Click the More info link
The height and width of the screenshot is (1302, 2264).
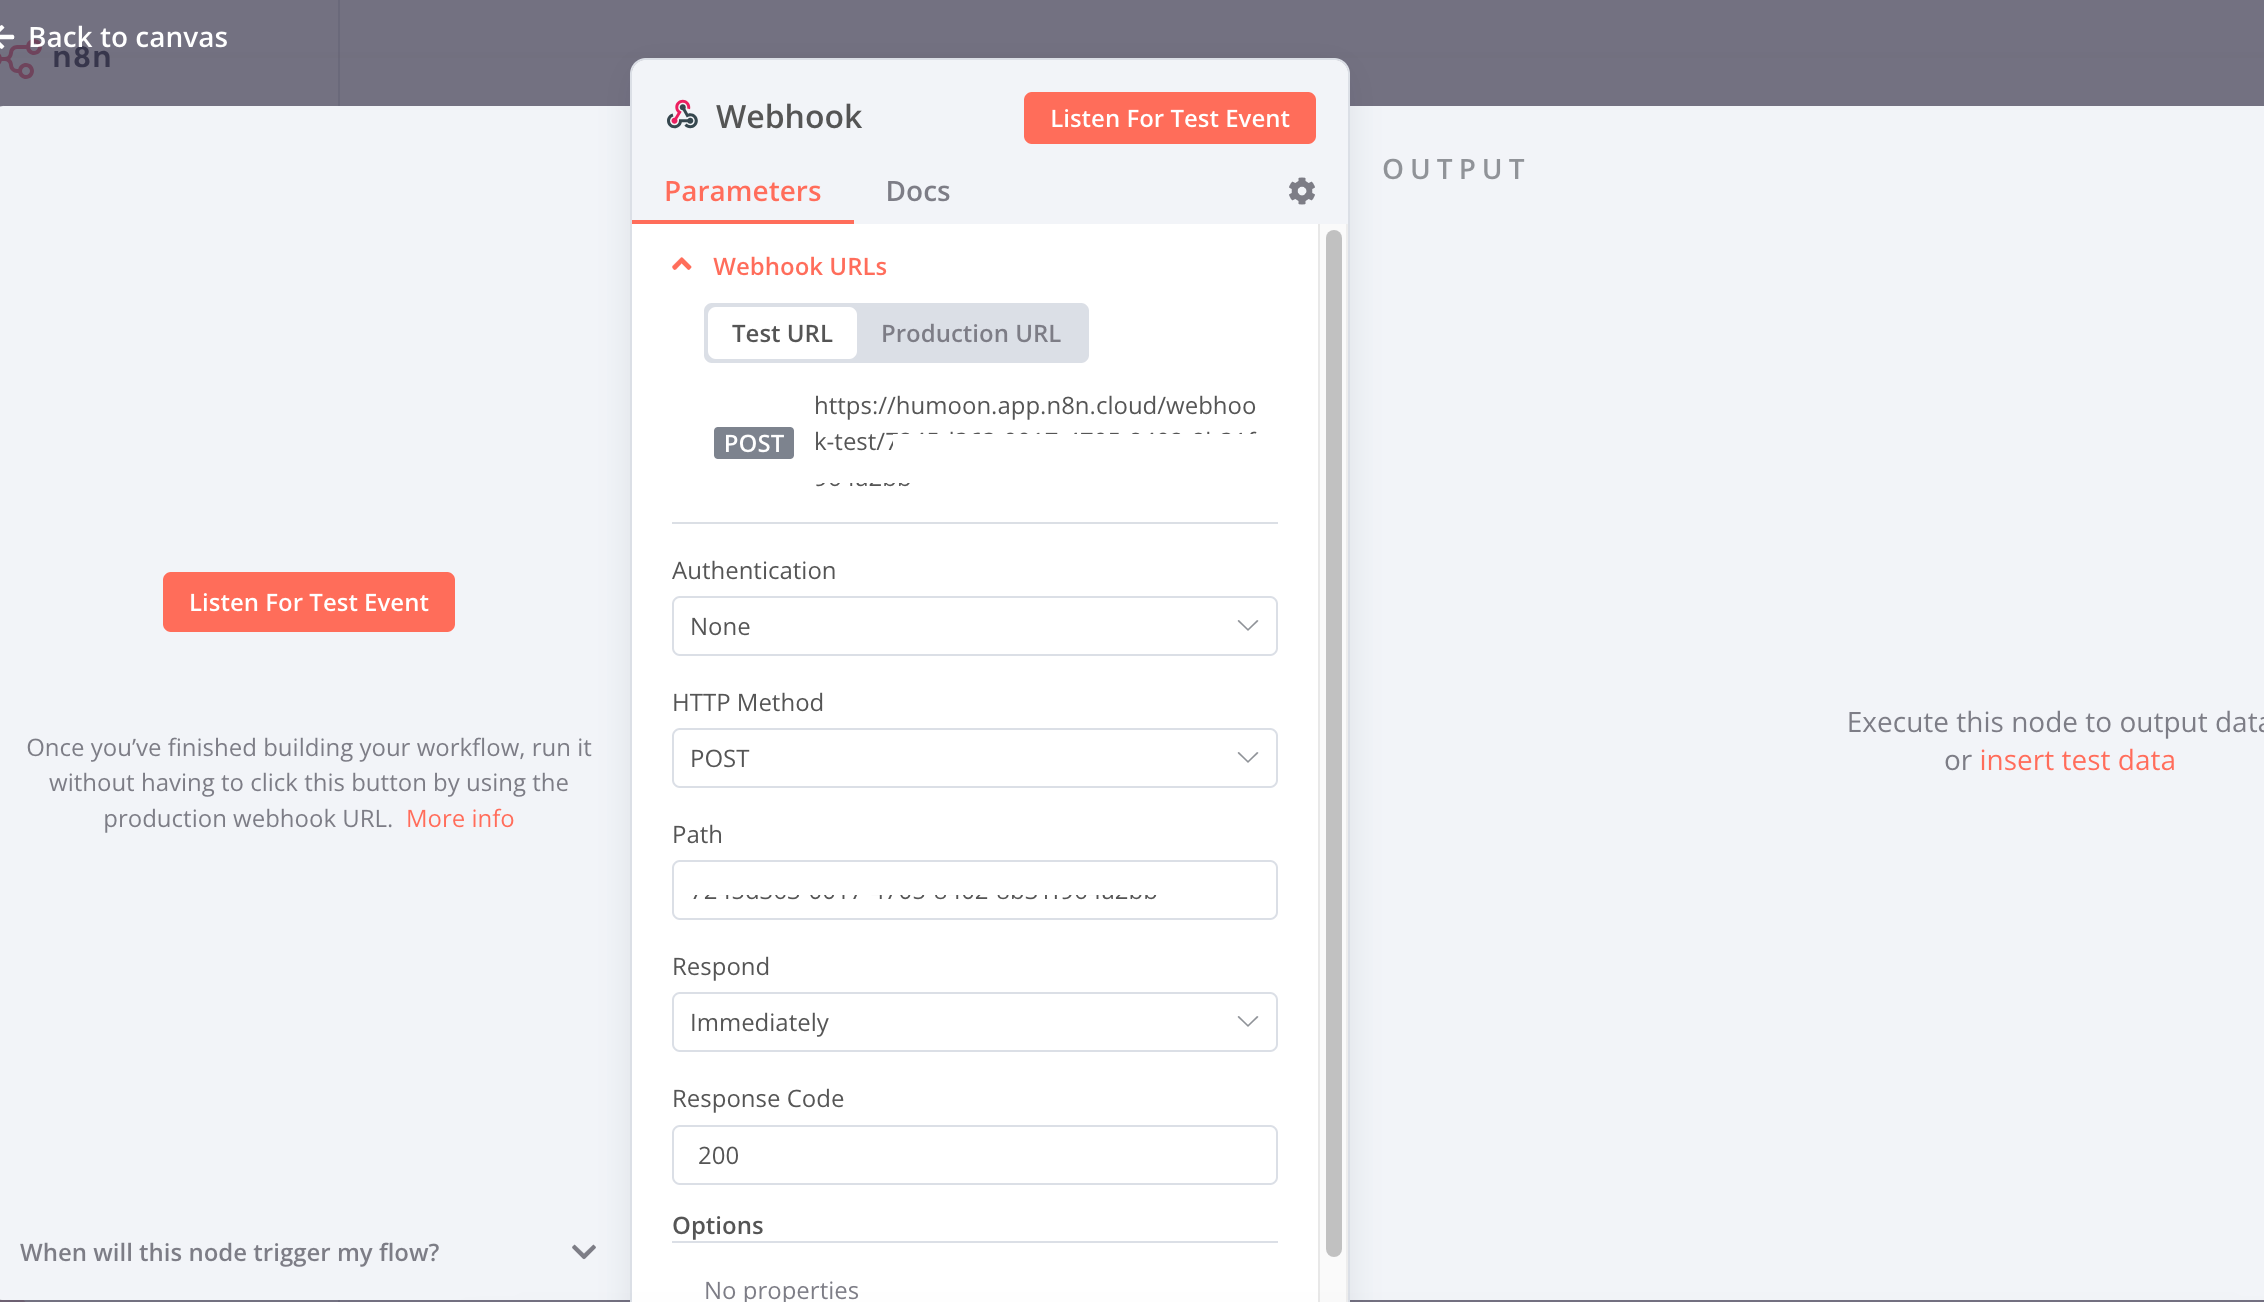[460, 818]
